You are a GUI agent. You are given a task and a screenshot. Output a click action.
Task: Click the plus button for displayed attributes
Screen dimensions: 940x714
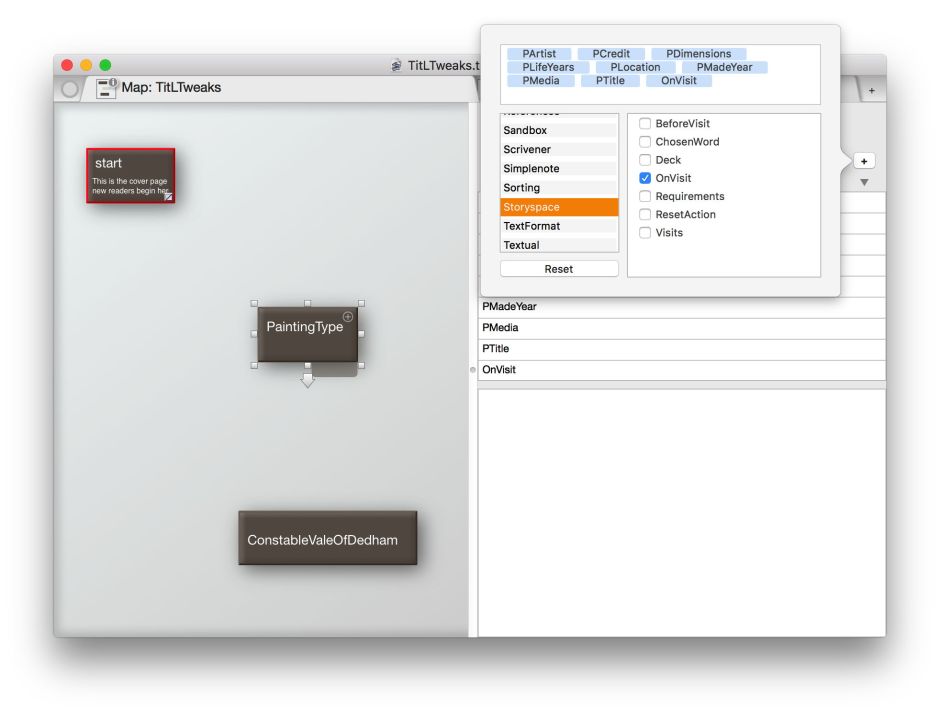[x=864, y=161]
